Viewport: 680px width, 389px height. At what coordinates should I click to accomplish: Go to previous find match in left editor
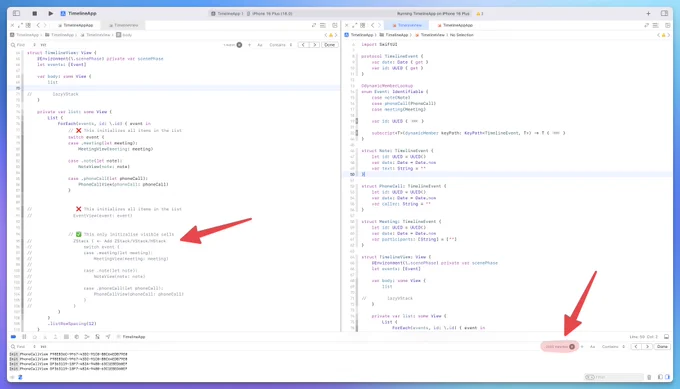(303, 45)
